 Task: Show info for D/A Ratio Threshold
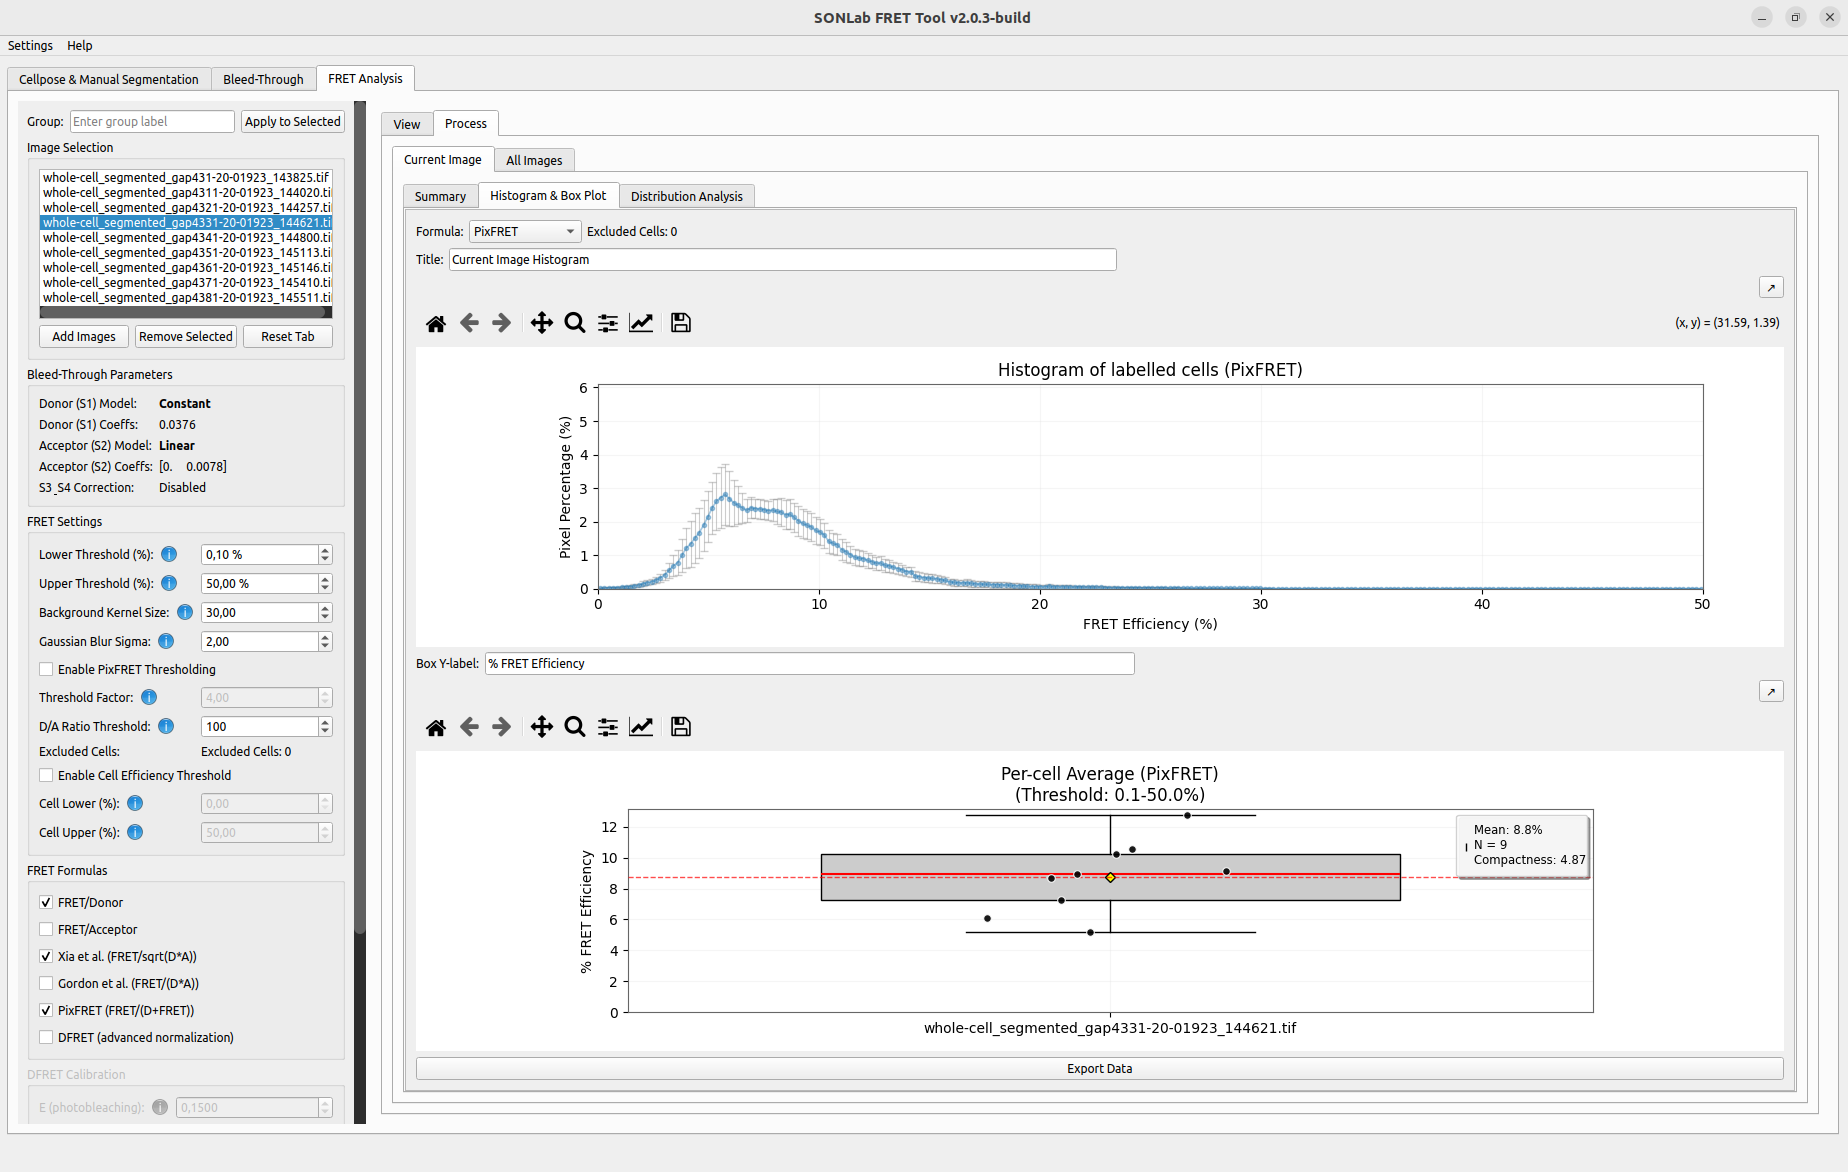click(166, 726)
